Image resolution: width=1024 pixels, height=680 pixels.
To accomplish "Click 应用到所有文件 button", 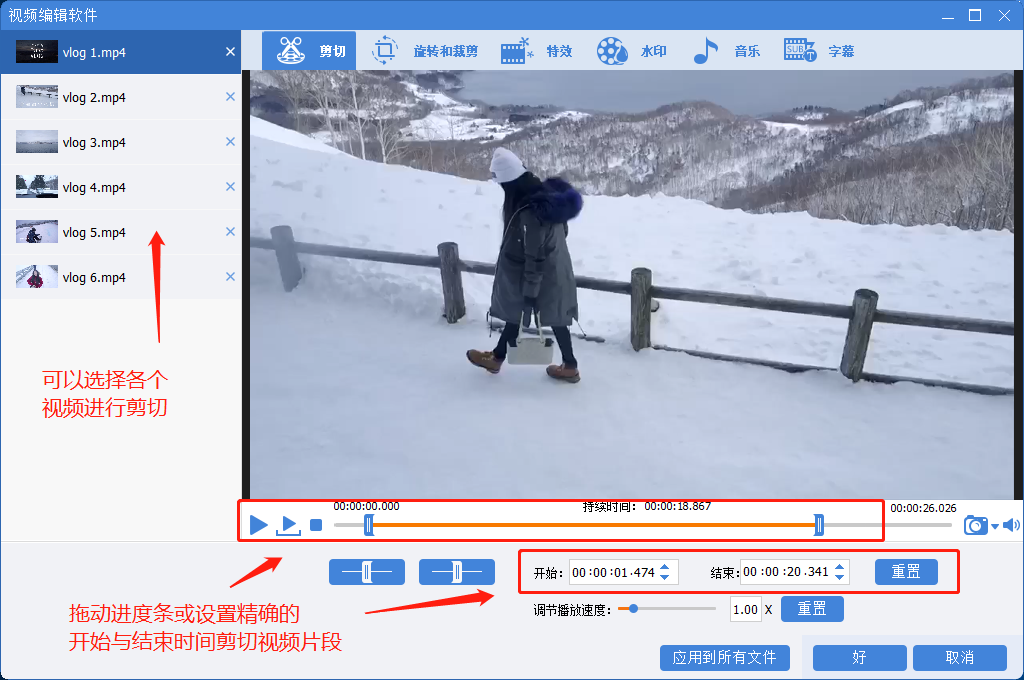I will pos(725,658).
